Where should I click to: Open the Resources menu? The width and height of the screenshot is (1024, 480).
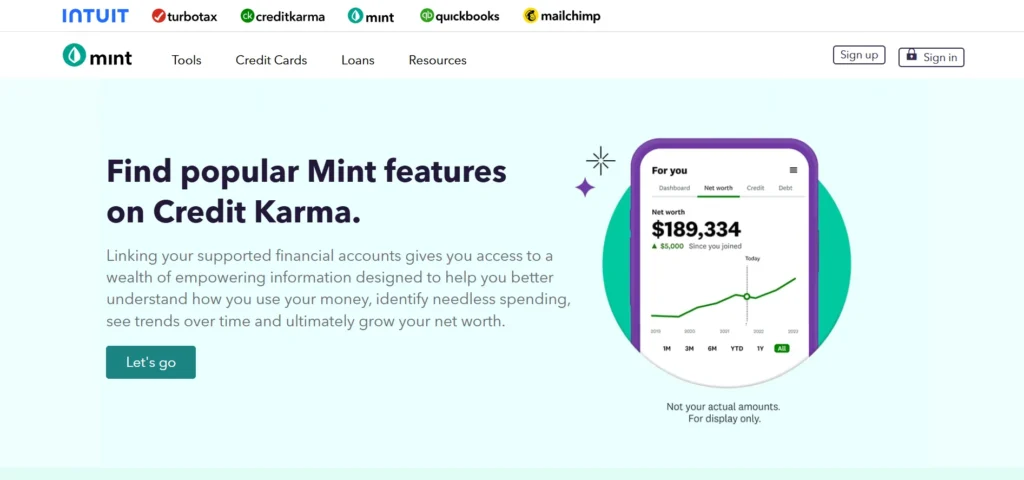pos(437,60)
